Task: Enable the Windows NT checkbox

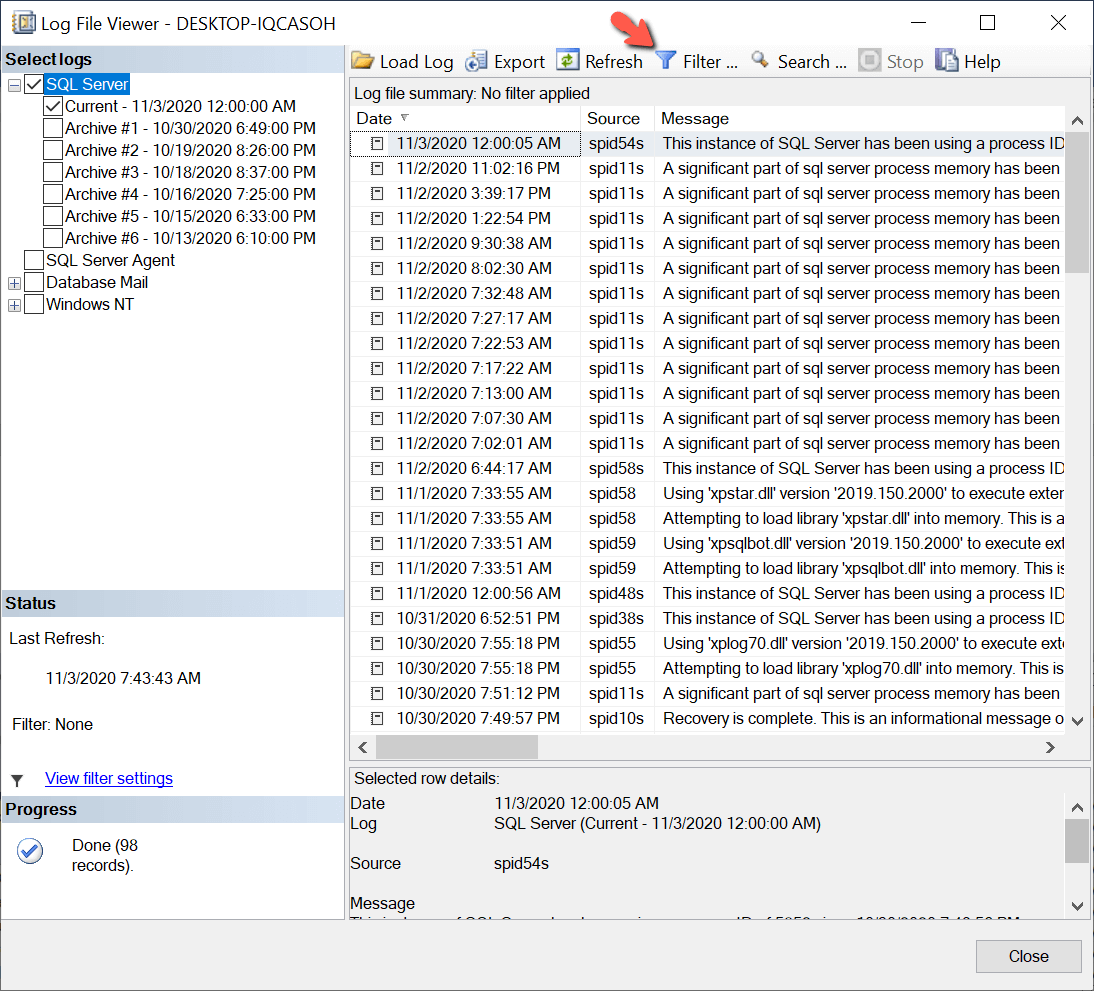Action: 34,304
